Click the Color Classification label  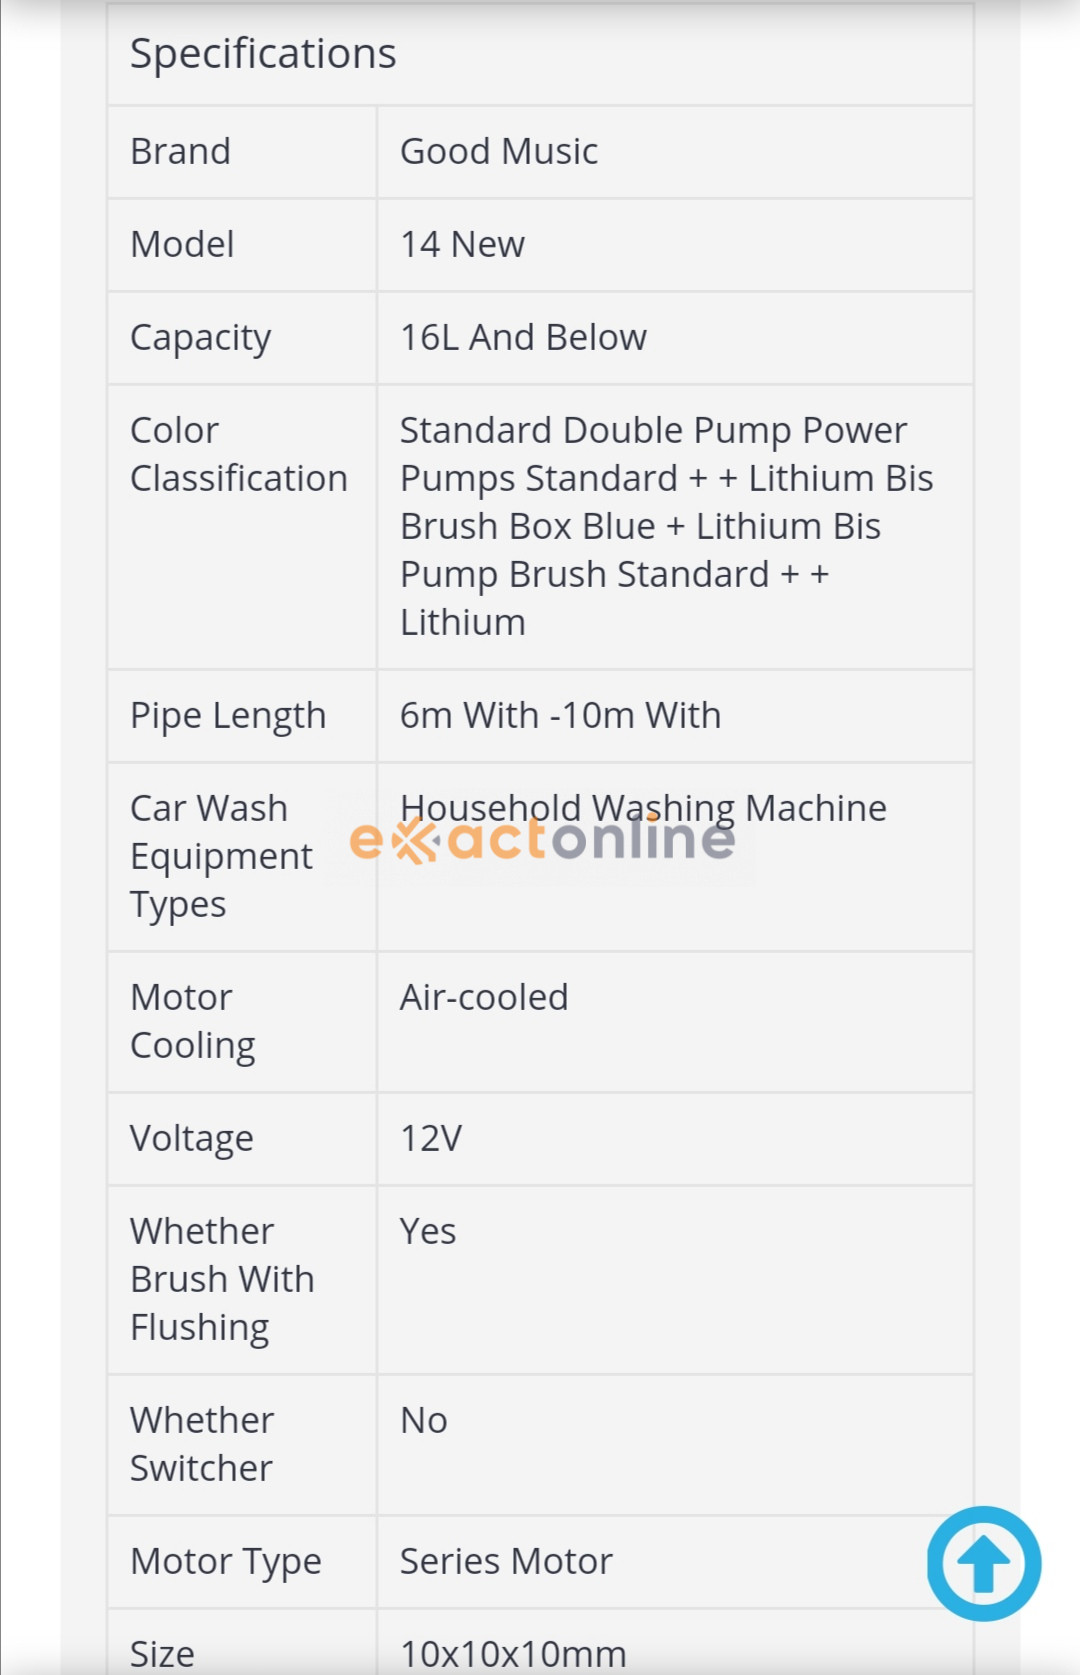click(238, 455)
